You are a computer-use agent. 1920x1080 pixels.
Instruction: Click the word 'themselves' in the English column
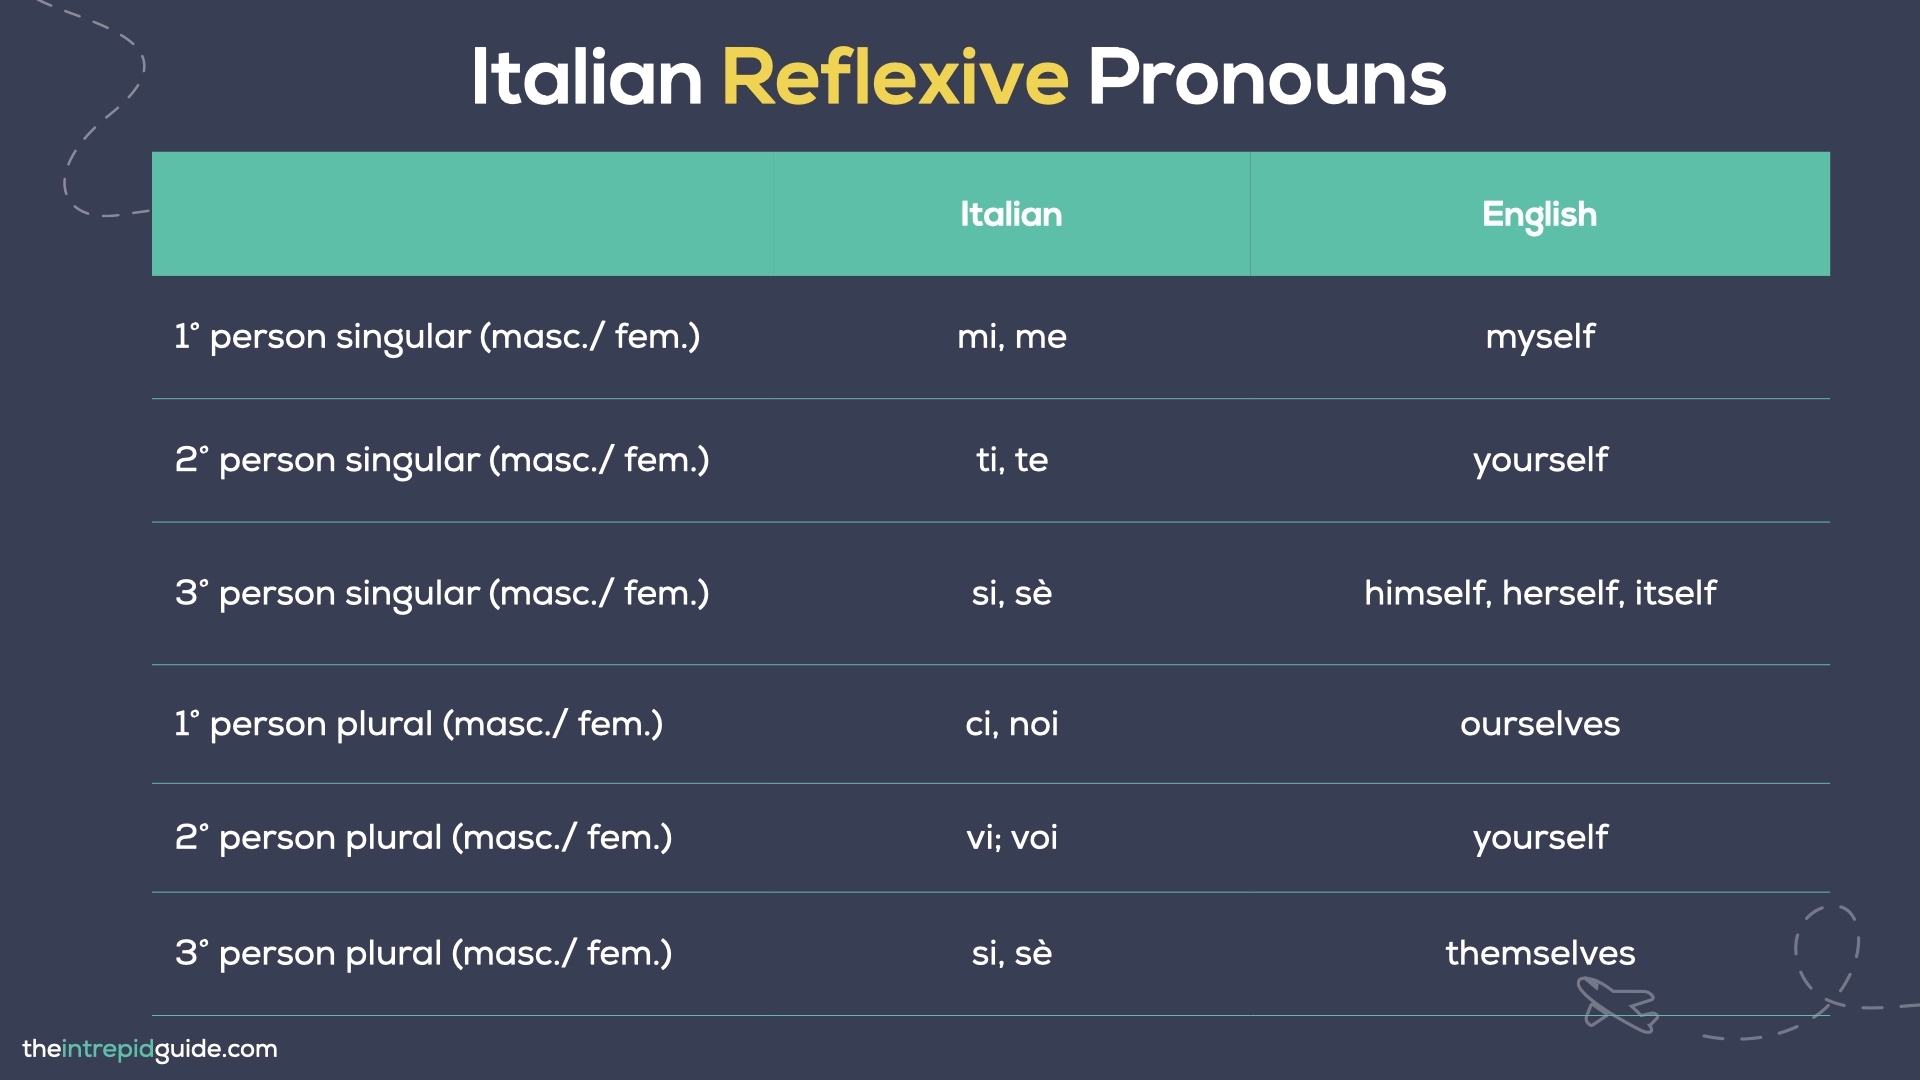[1540, 953]
